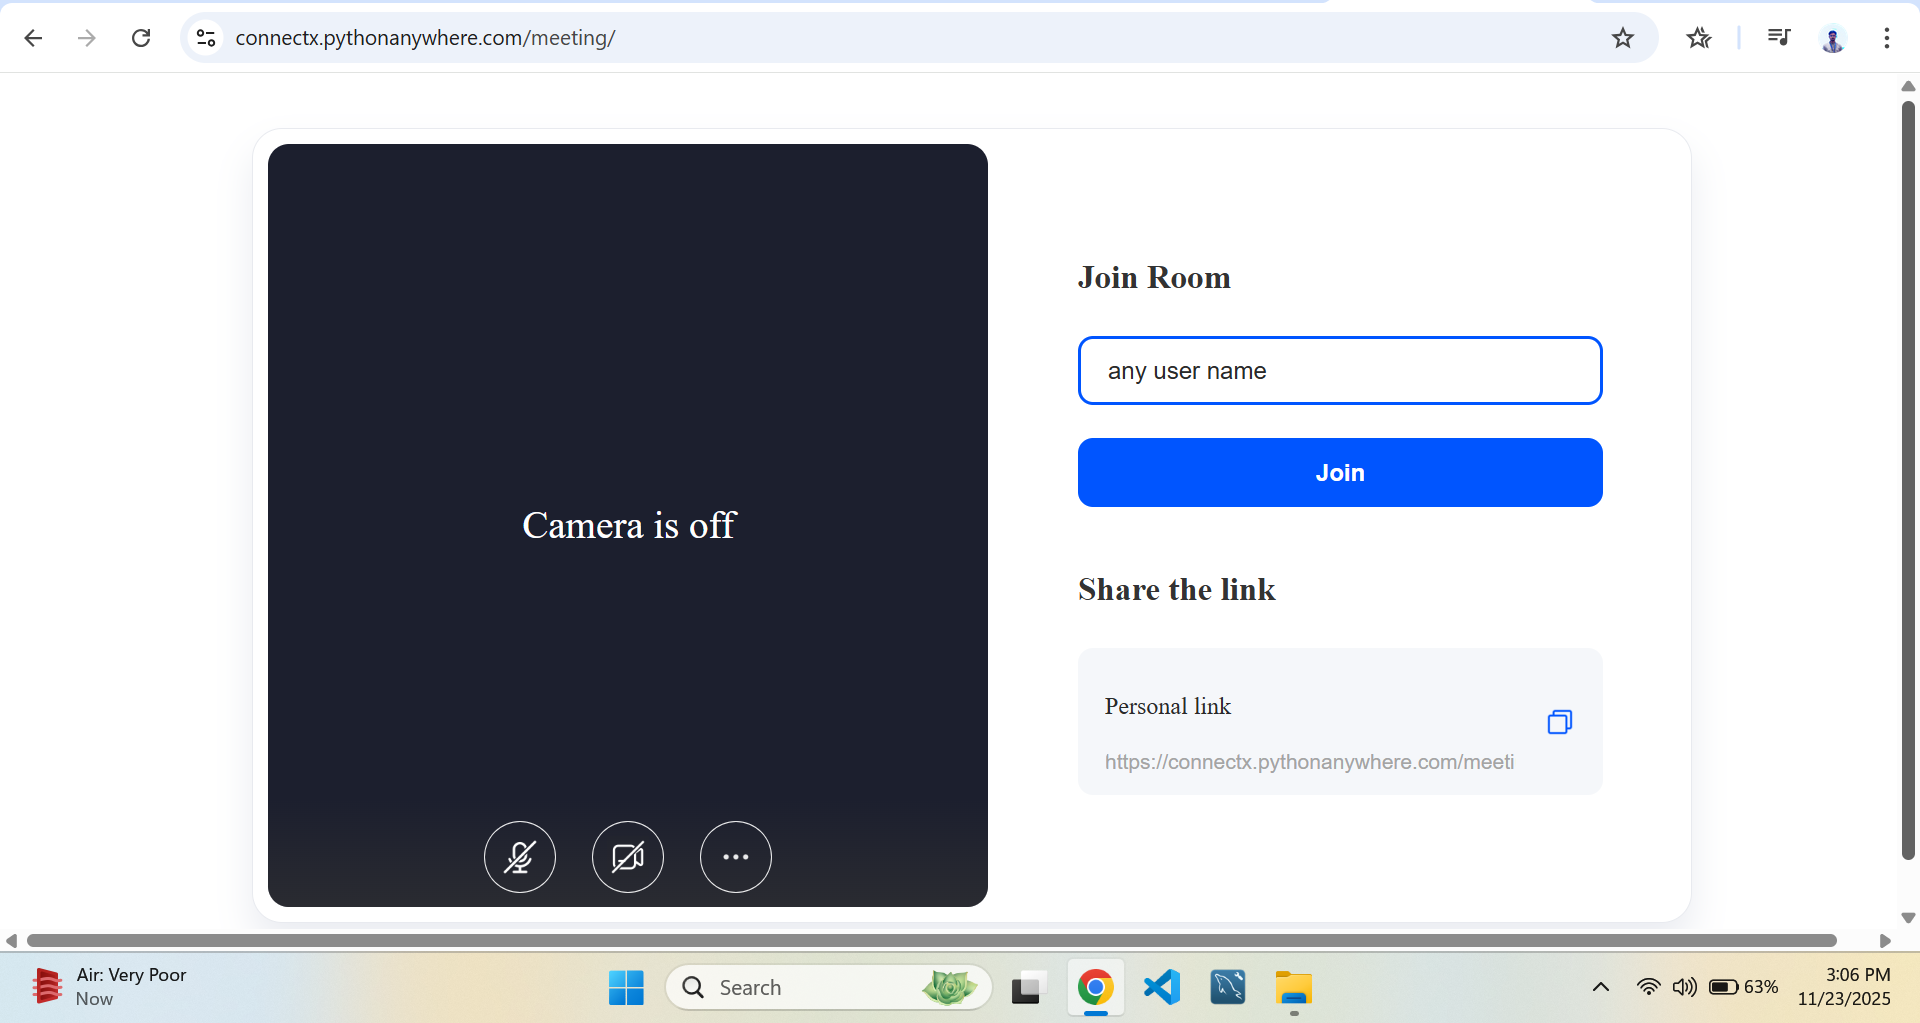Click the horizontal page scrollbar
1920x1023 pixels.
930,940
